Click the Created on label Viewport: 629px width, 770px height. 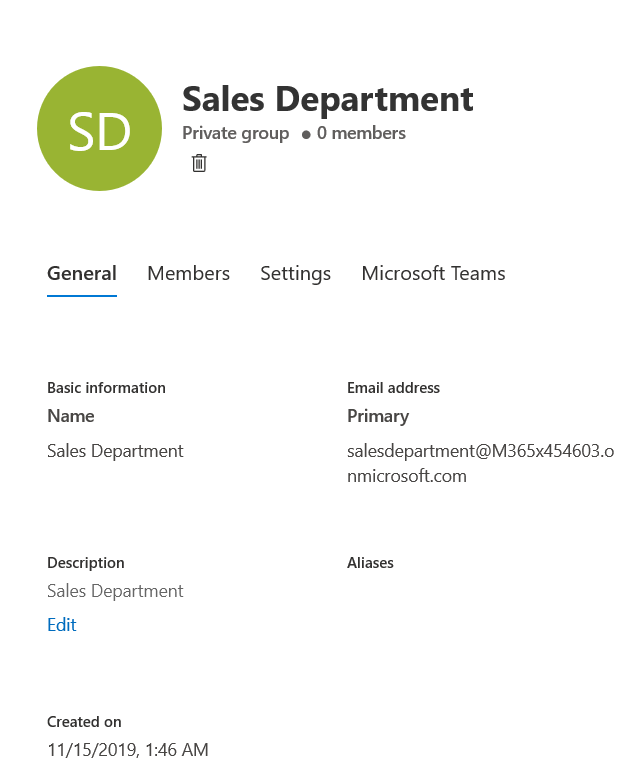(84, 722)
